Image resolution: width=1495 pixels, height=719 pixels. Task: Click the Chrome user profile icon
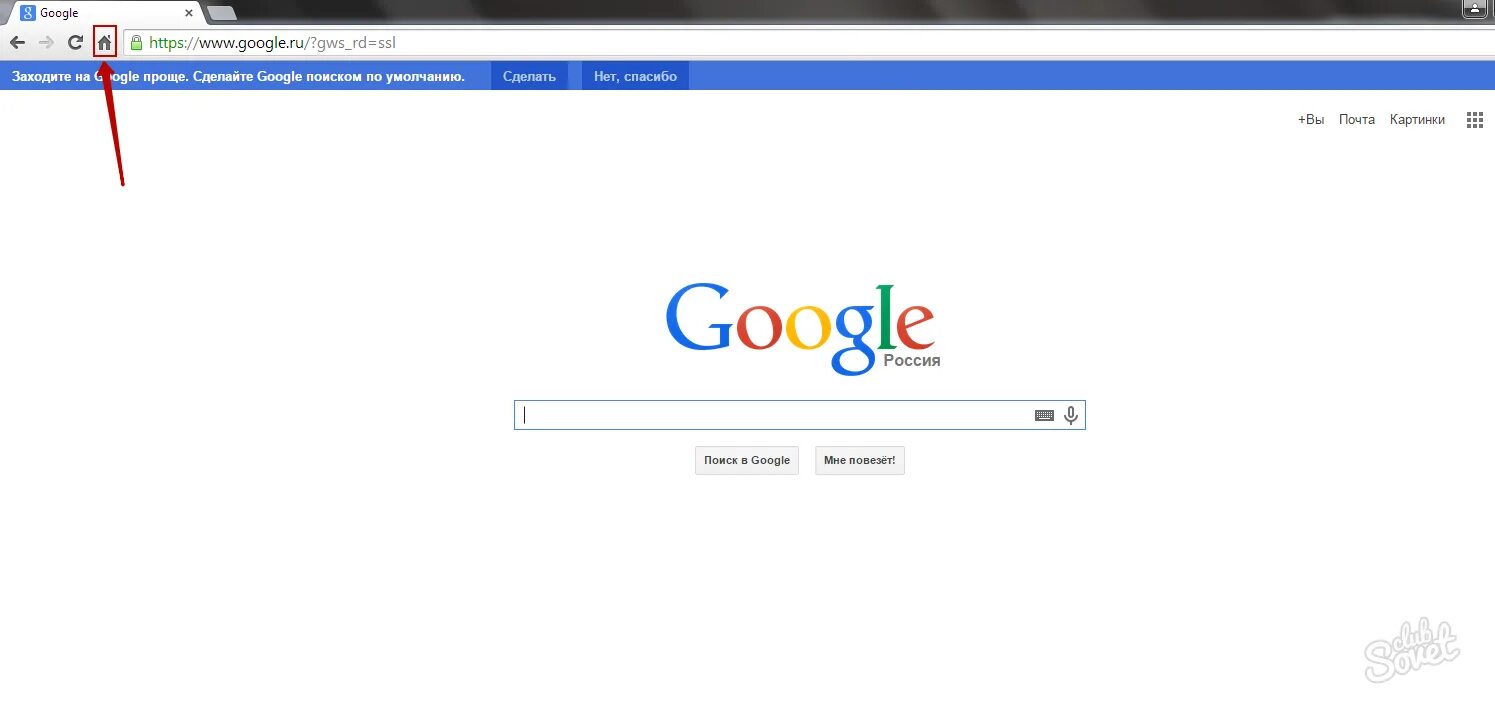coord(1475,9)
